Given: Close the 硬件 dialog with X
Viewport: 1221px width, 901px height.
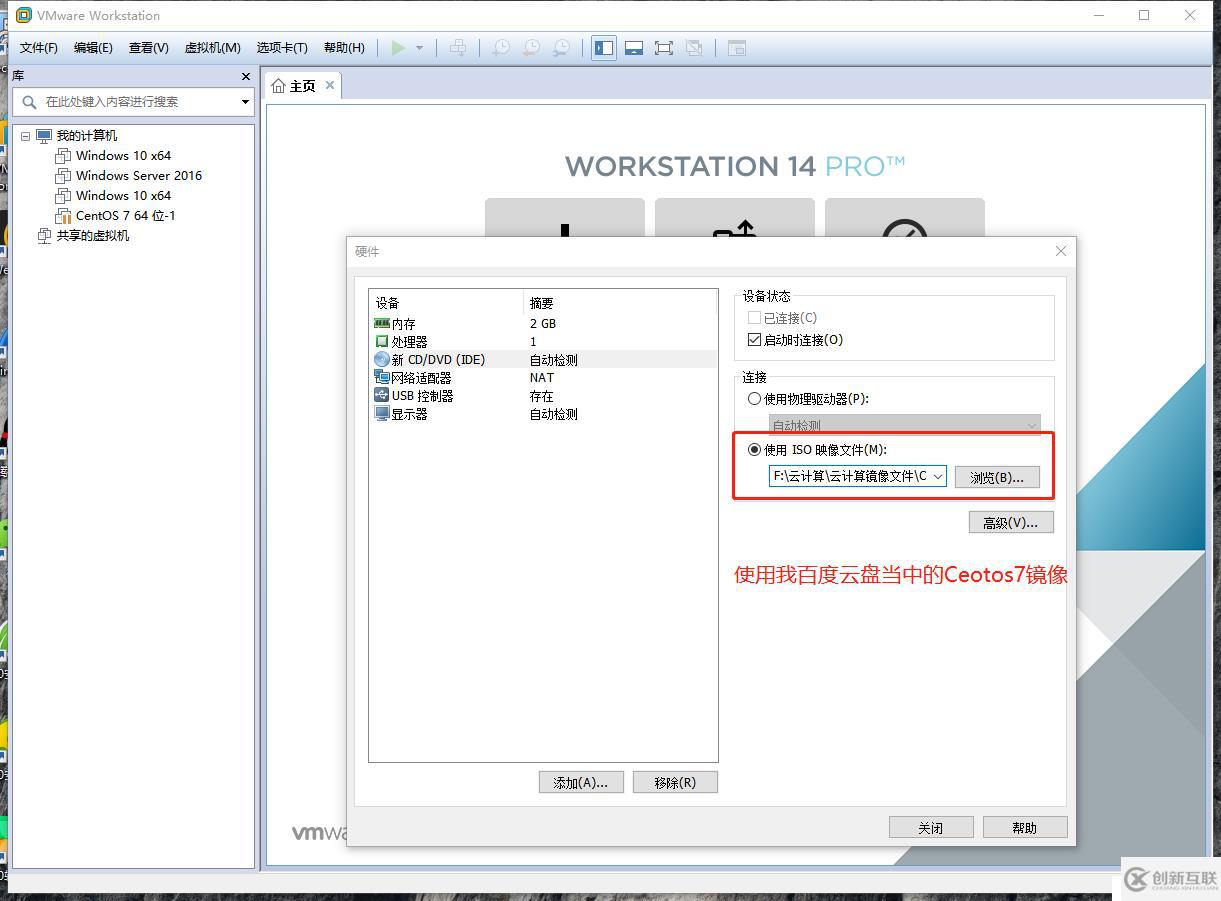Looking at the screenshot, I should coord(1061,251).
